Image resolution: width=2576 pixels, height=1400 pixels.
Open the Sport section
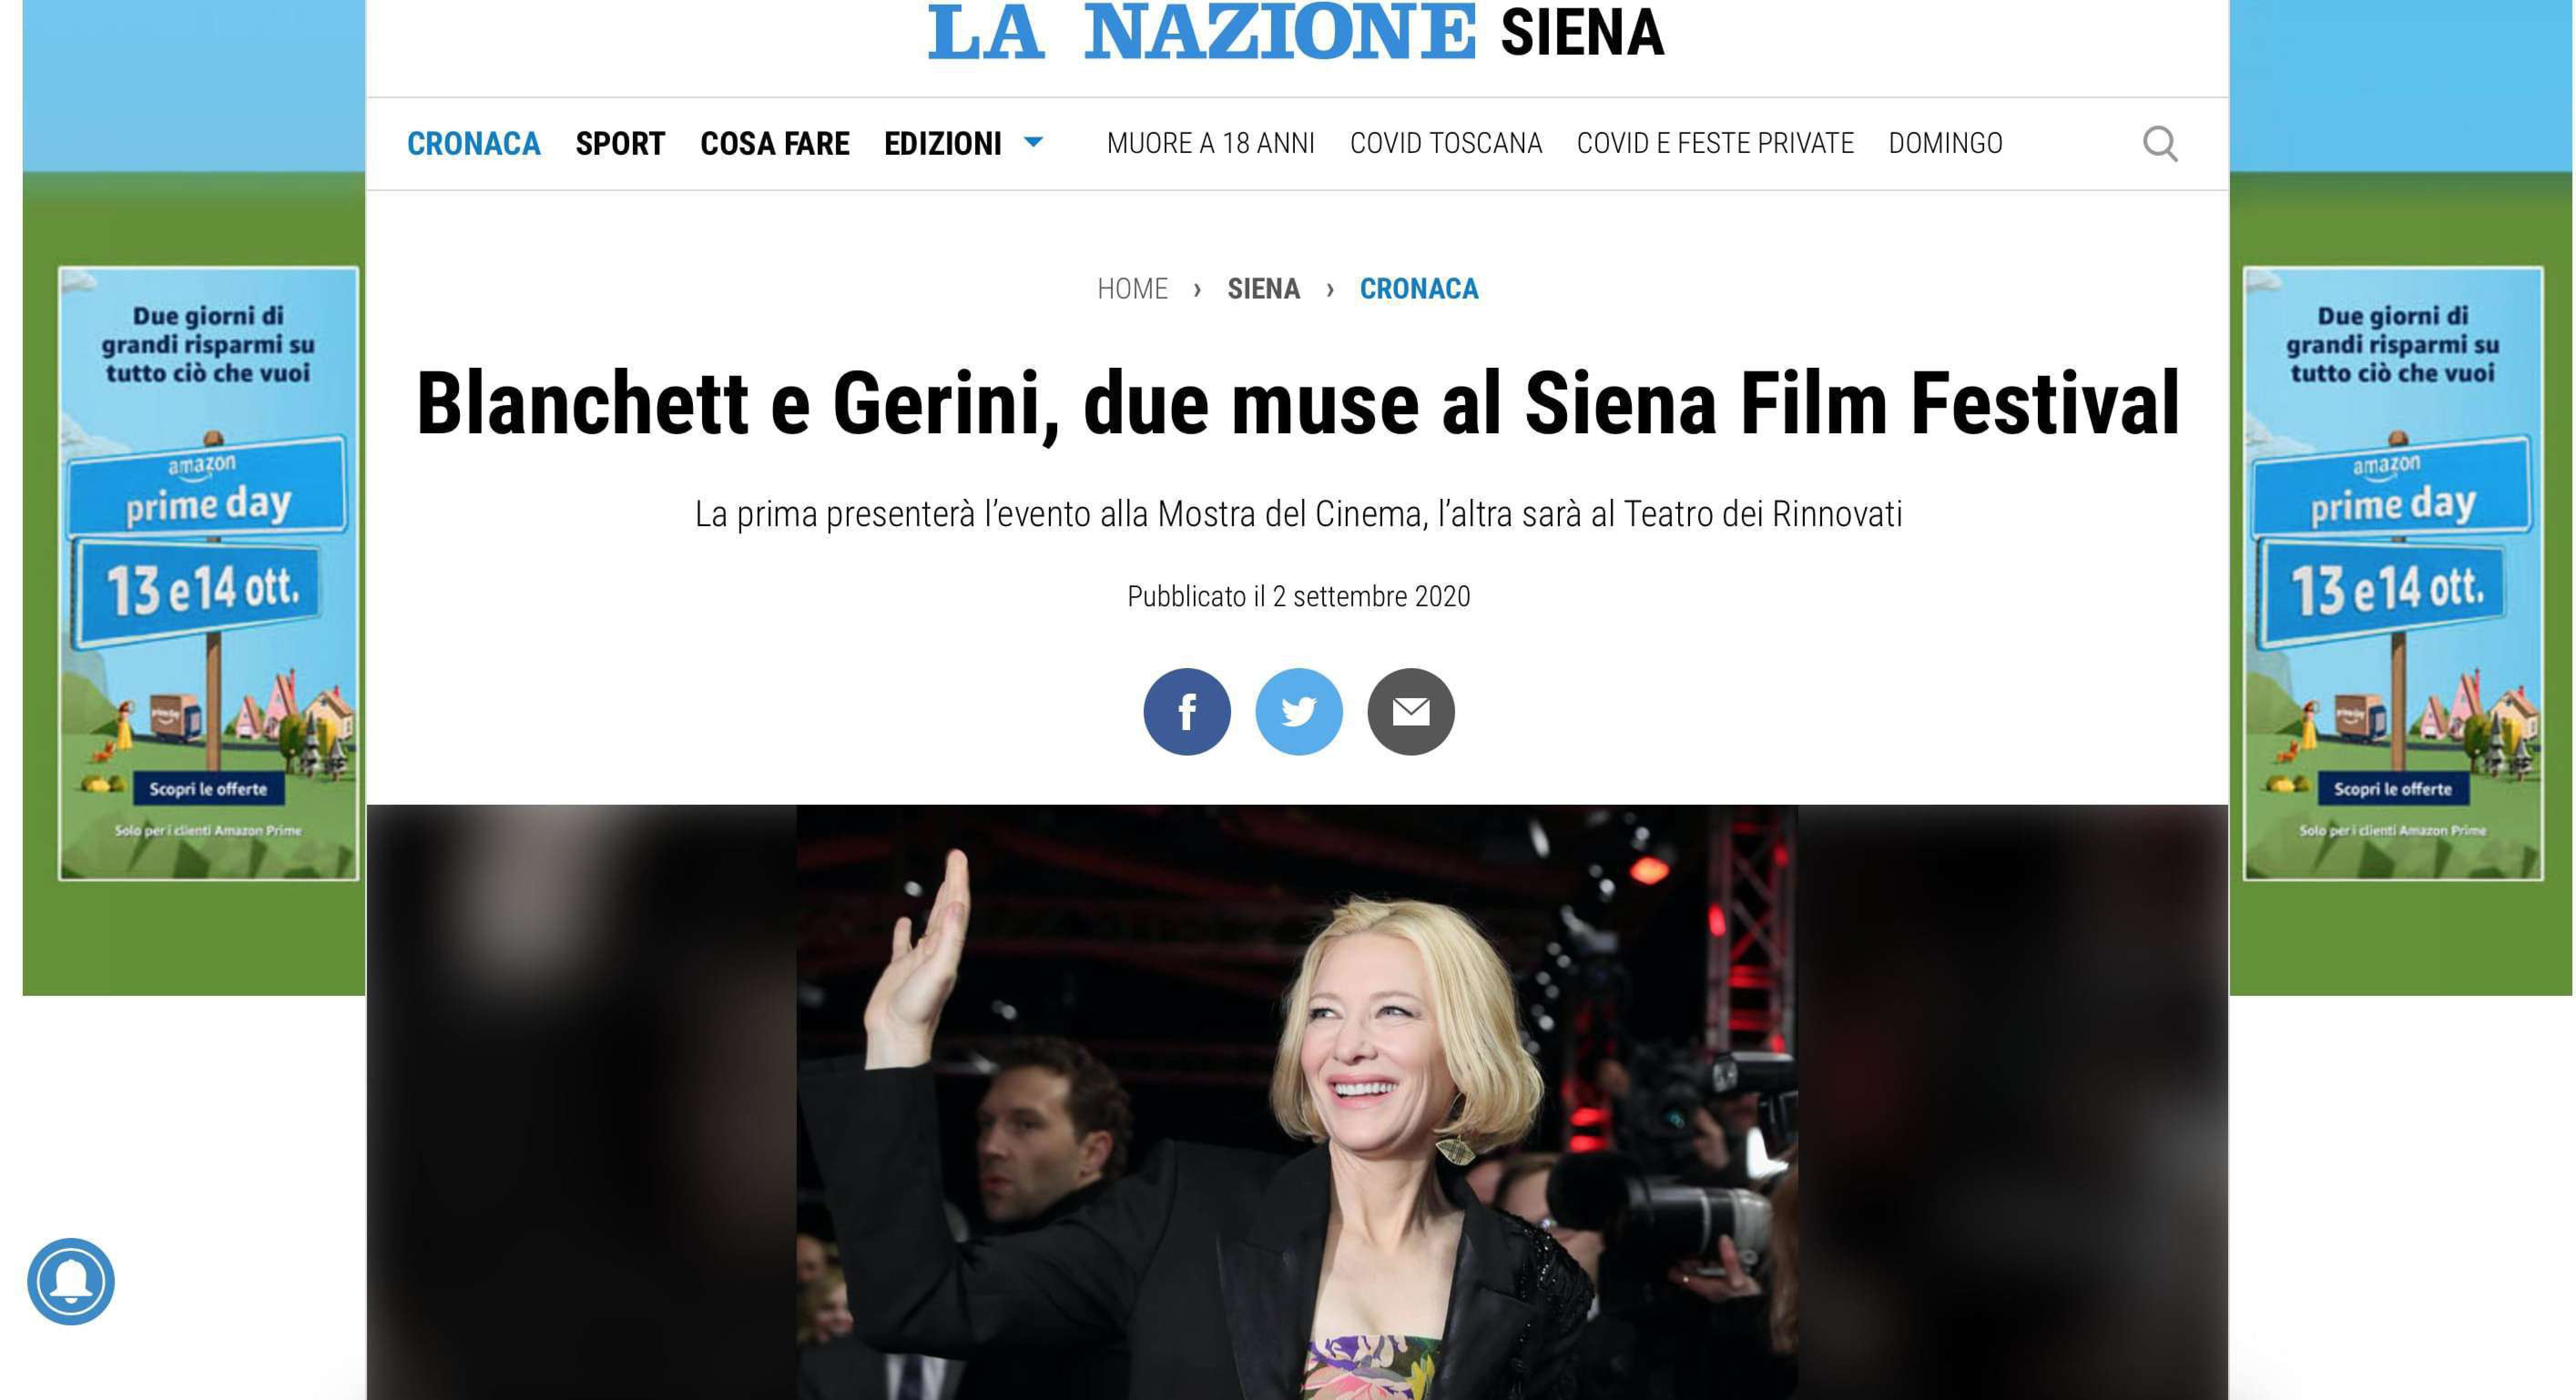pos(620,144)
